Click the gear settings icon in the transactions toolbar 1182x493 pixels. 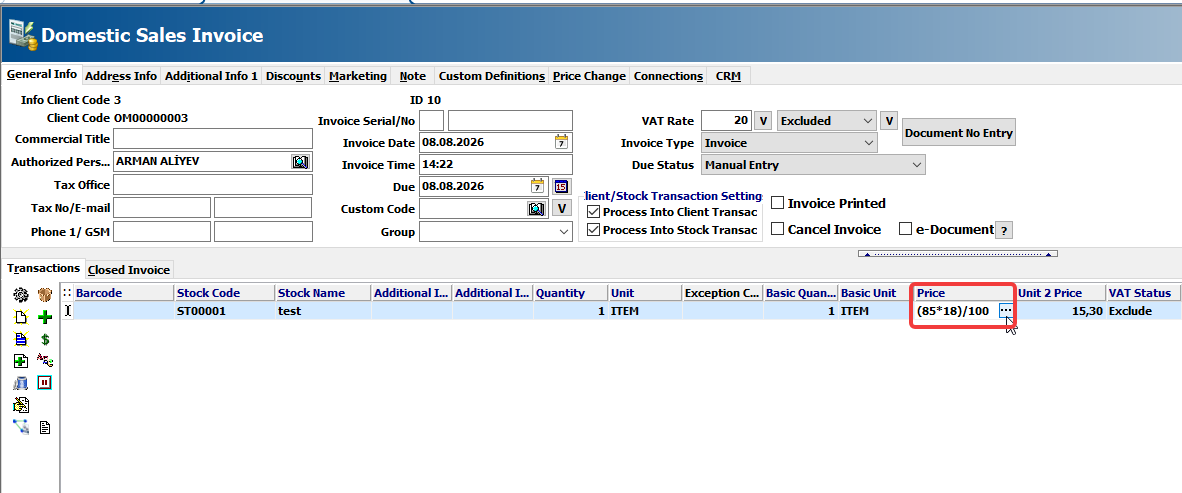point(21,295)
